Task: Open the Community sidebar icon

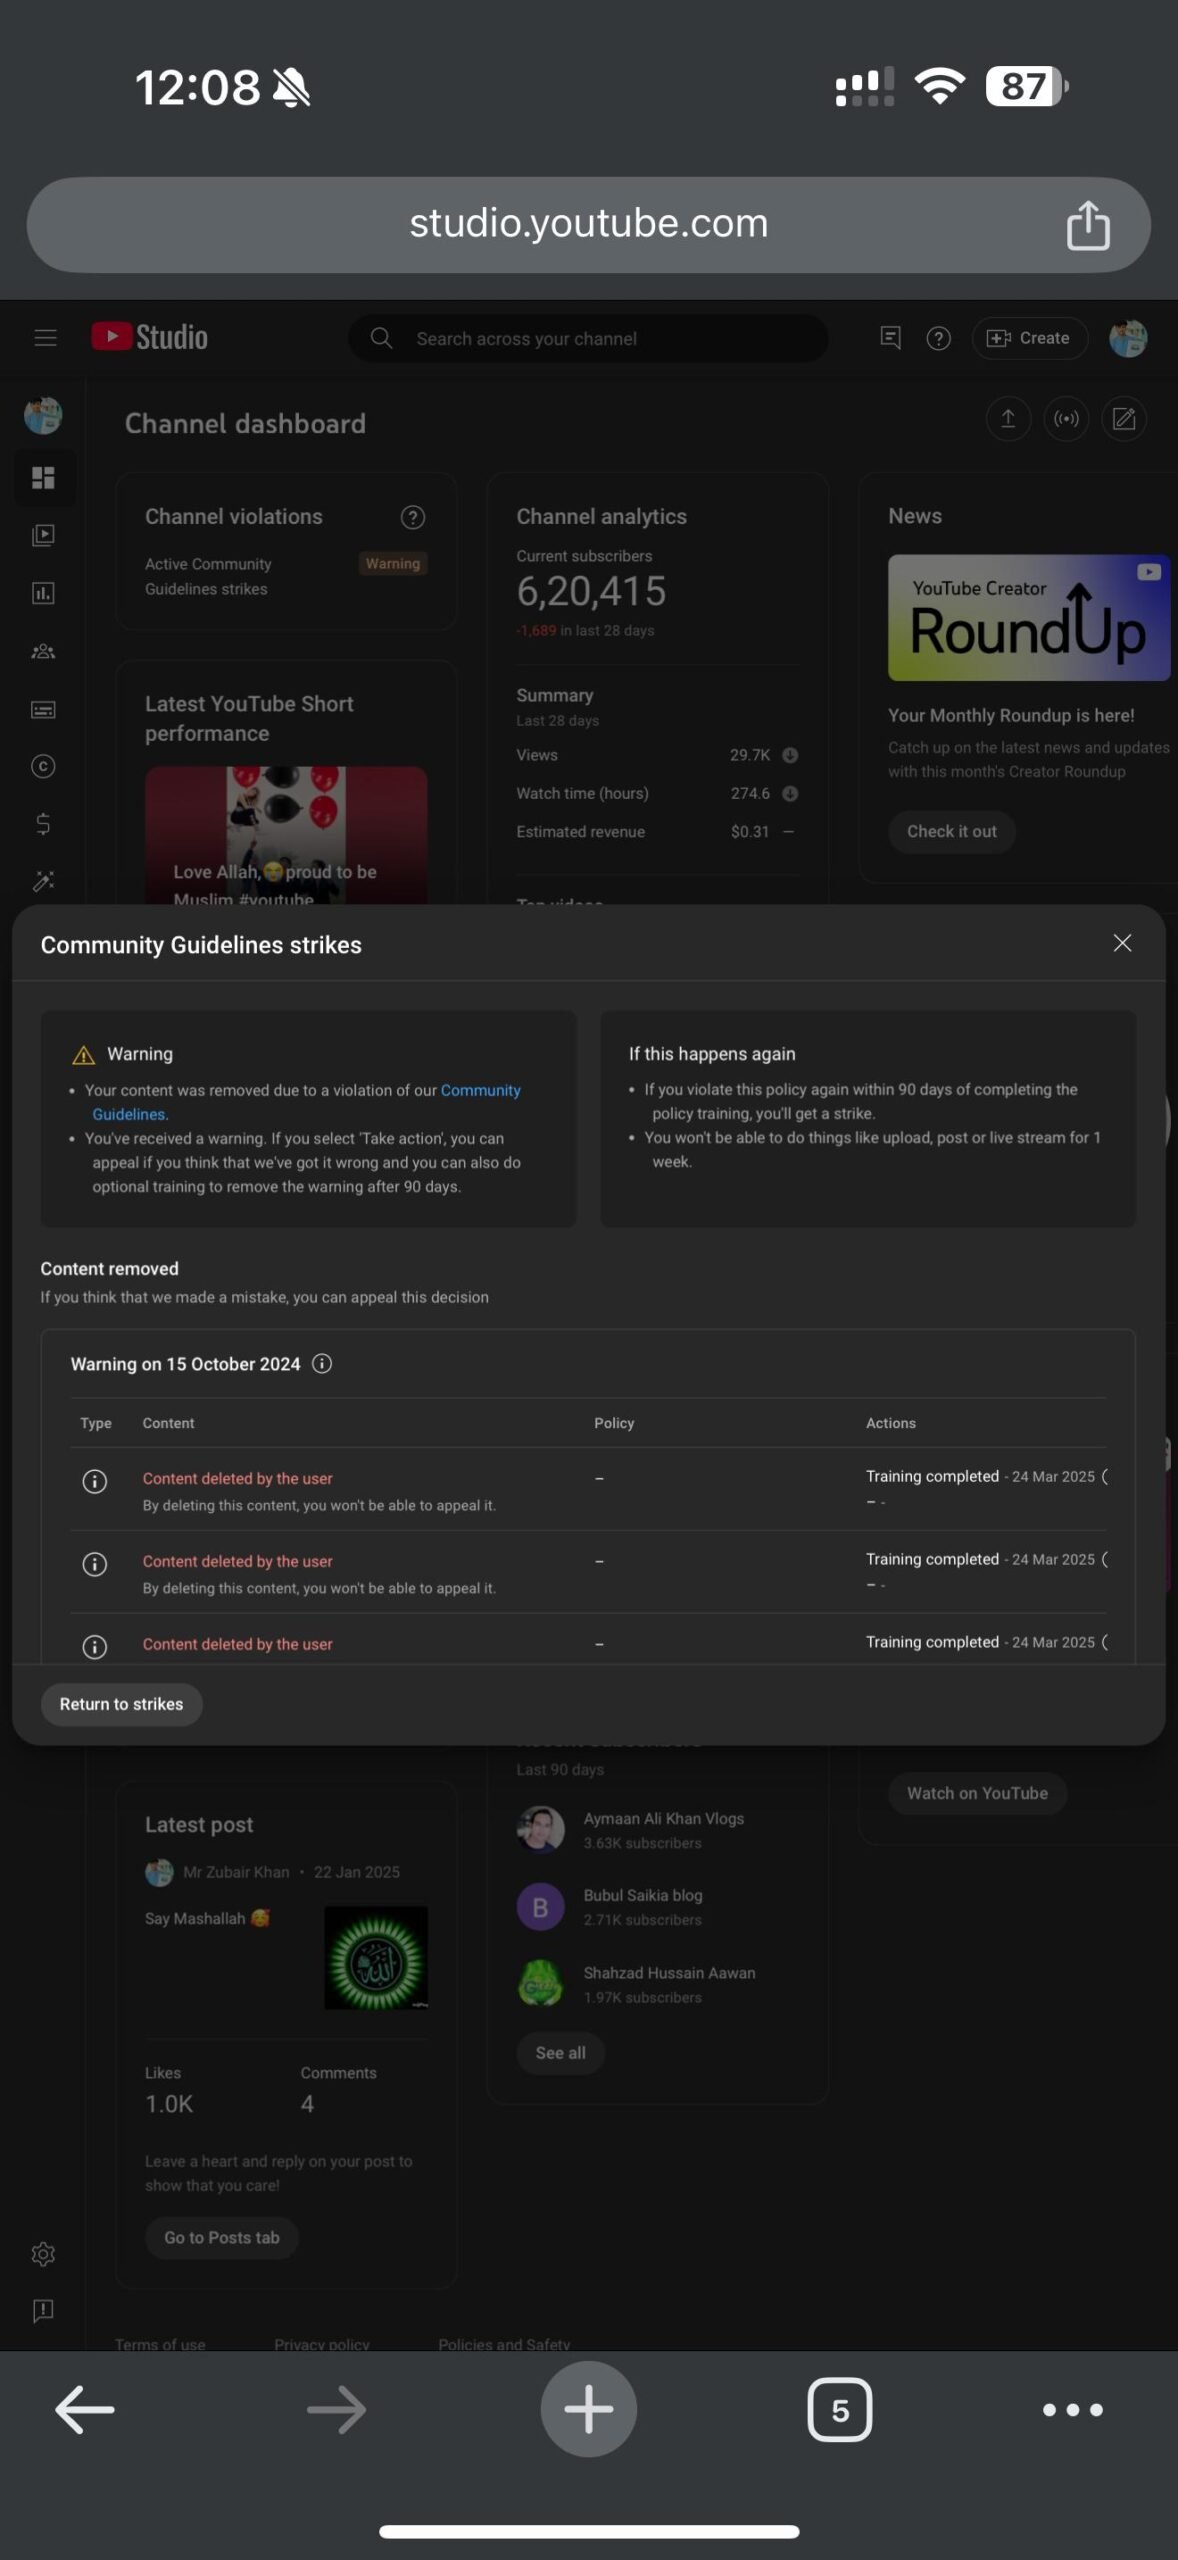Action: tap(43, 651)
